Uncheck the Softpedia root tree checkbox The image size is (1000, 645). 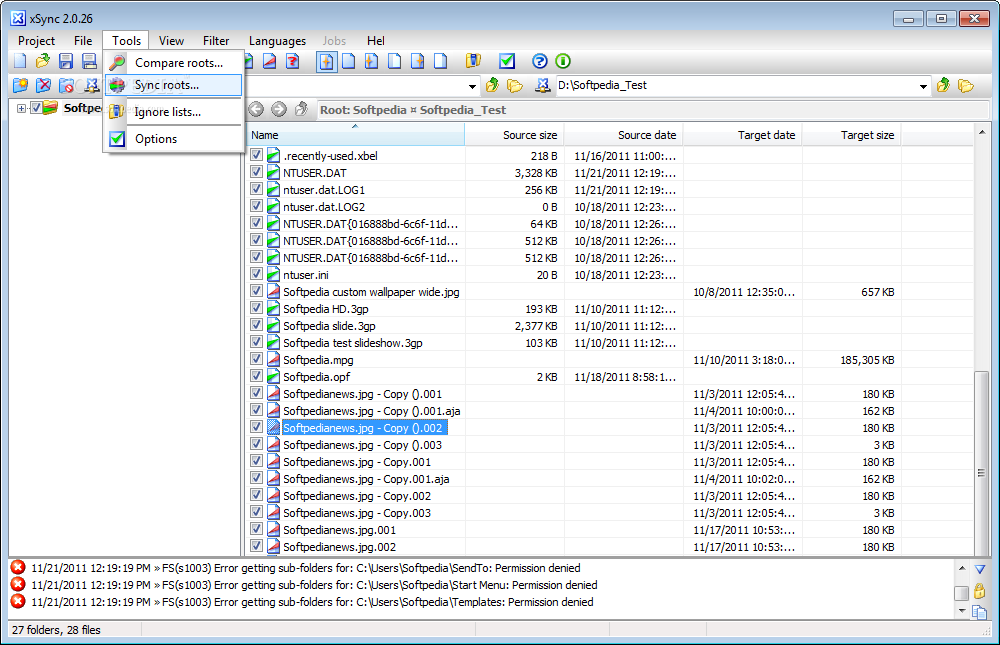point(36,108)
